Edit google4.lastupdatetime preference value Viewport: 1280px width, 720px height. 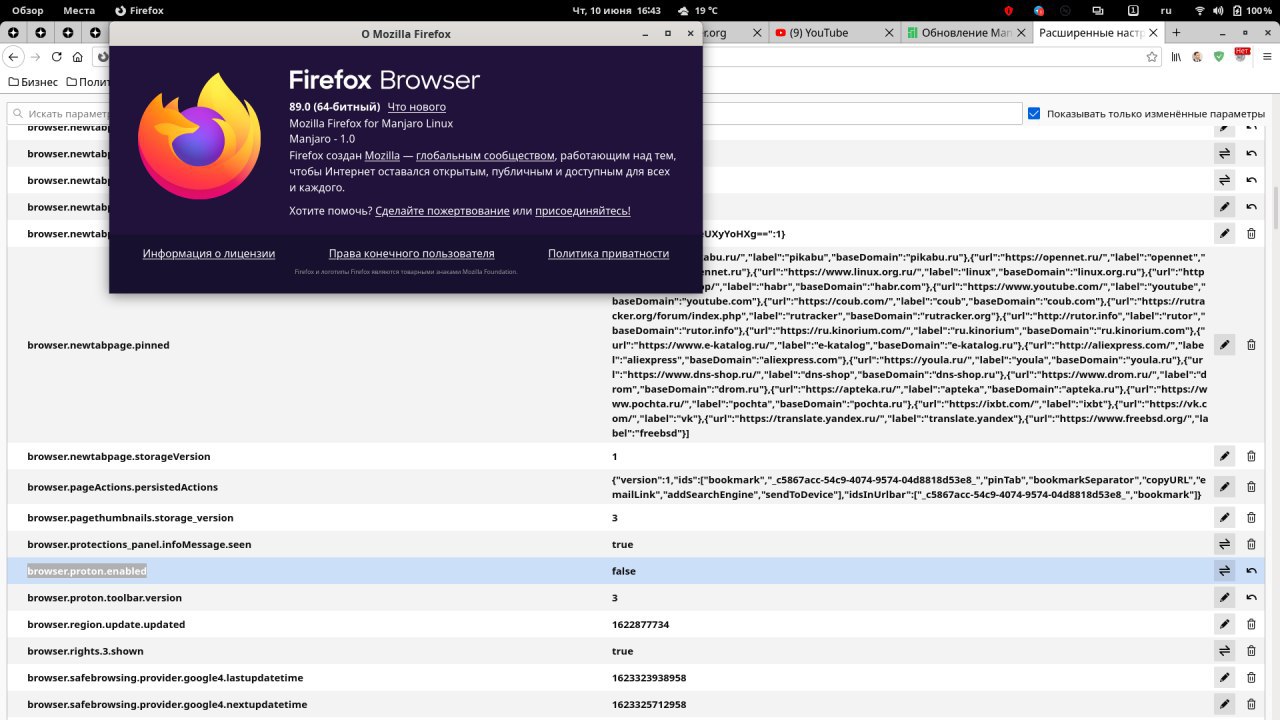(x=1224, y=678)
